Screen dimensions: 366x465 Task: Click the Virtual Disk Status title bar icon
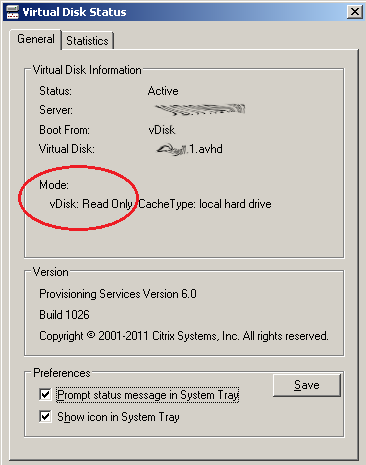(x=12, y=12)
